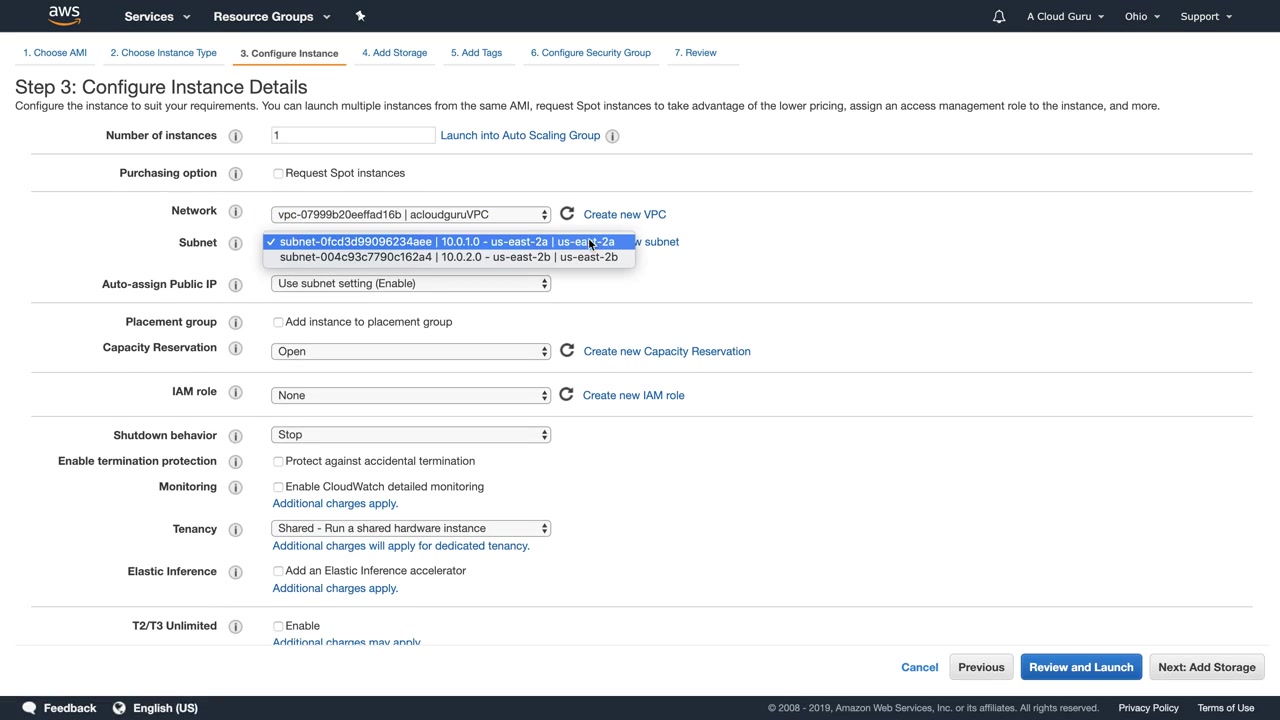Click info icon next to Number of instances
Screen dimensions: 1280x720
(236, 136)
